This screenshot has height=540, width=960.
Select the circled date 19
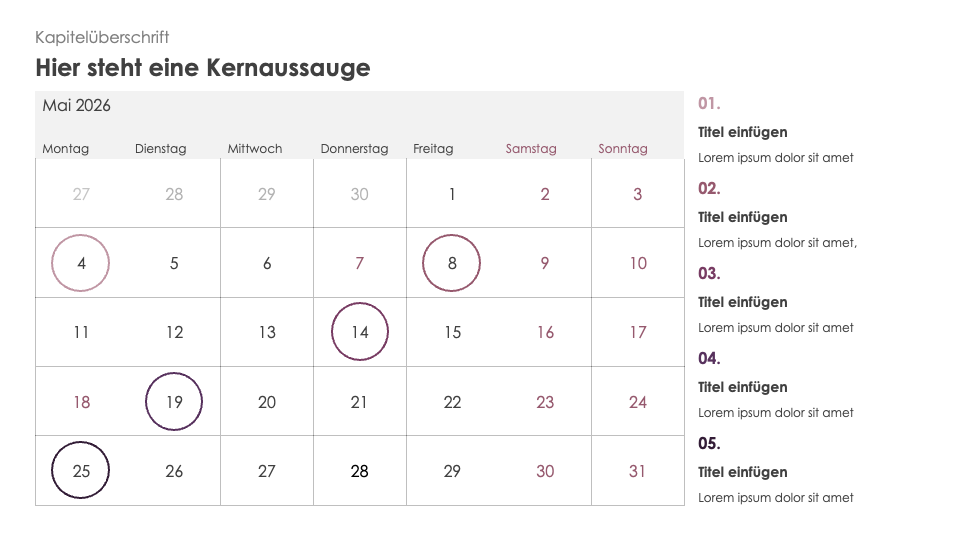[174, 402]
